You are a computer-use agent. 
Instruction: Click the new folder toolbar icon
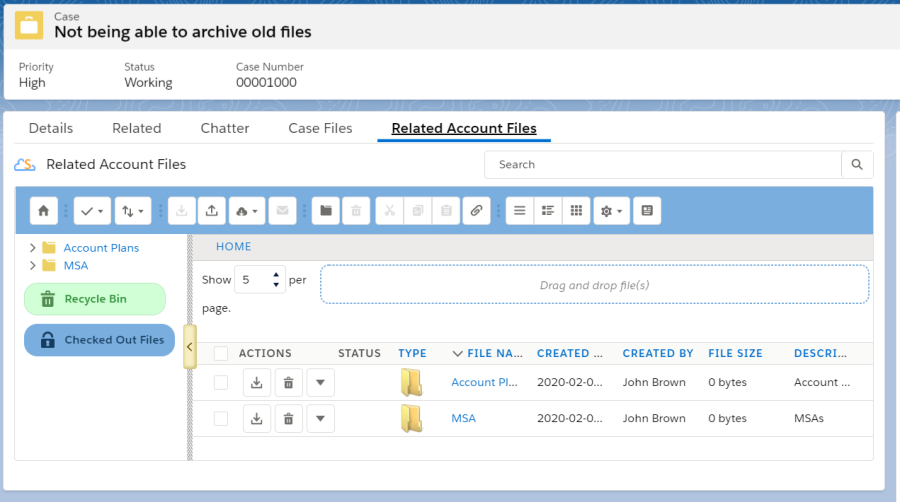(x=324, y=211)
